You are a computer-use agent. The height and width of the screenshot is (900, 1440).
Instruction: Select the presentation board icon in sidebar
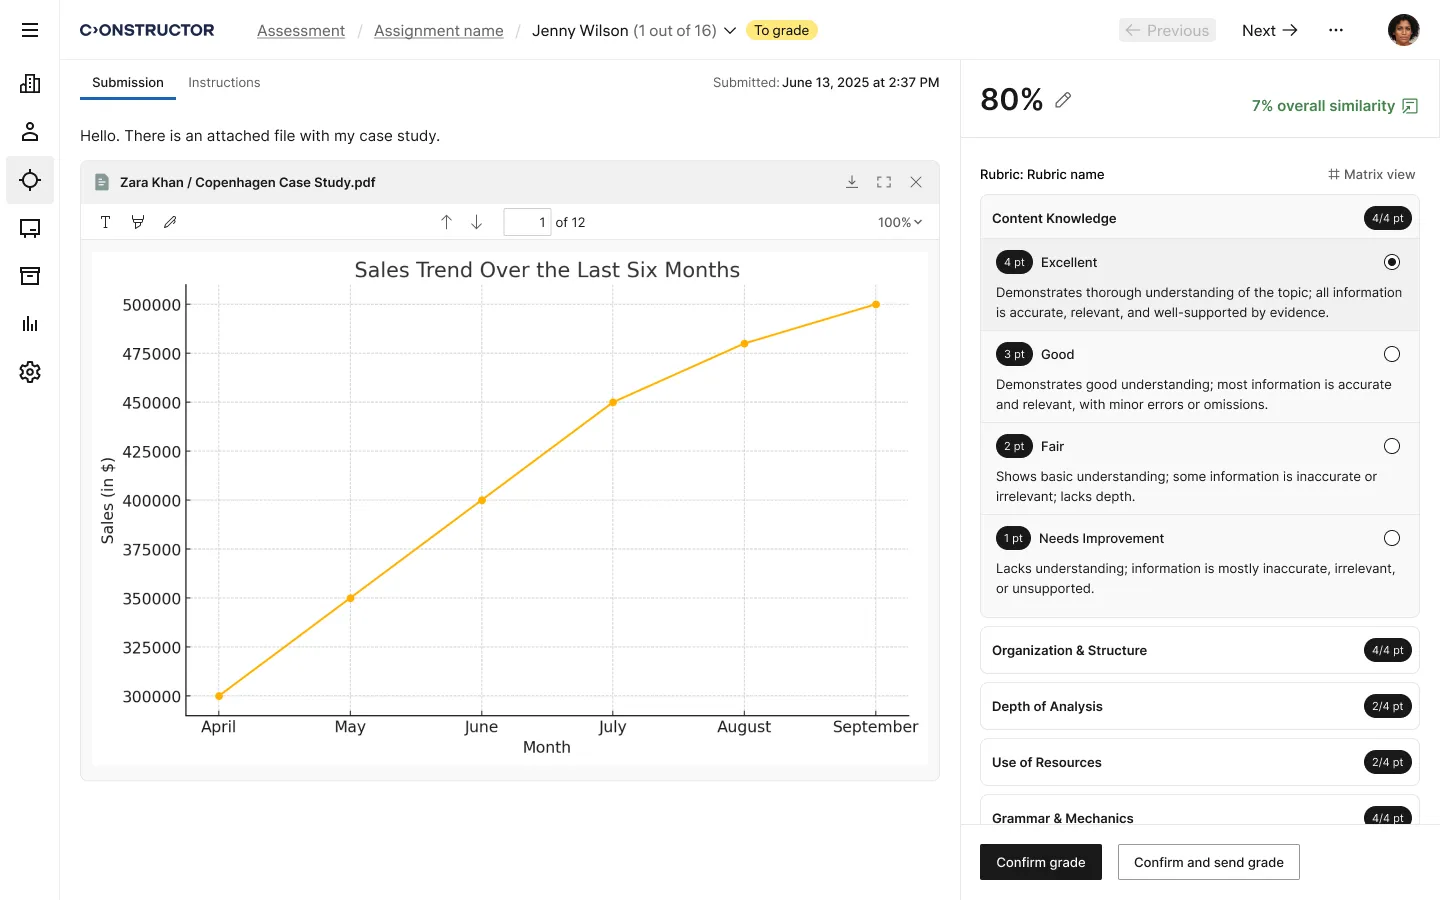[x=30, y=228]
